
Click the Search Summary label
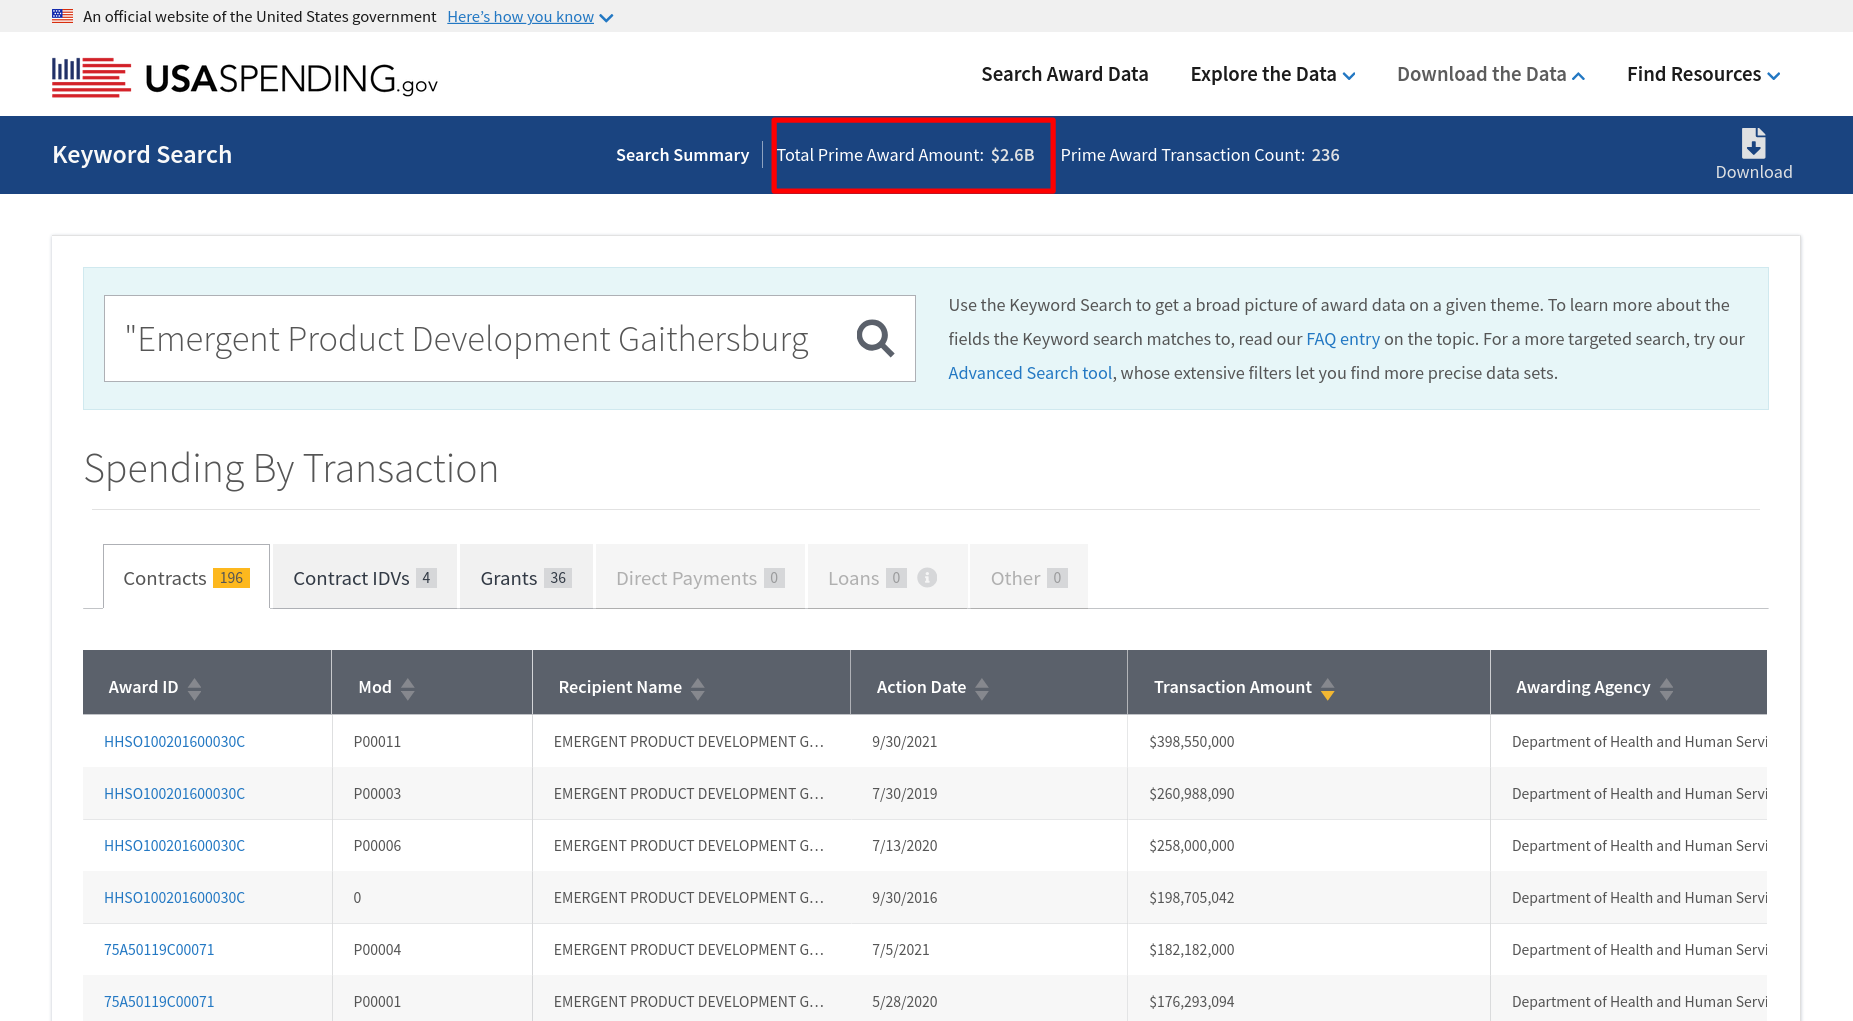click(682, 155)
